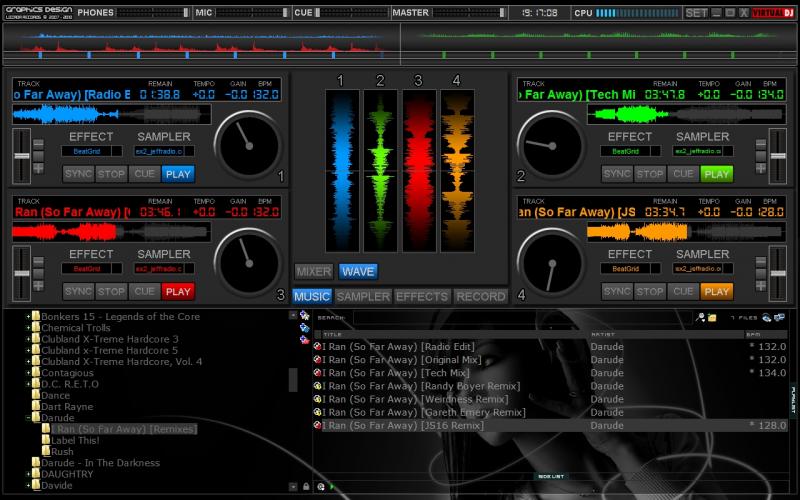Click the lock icon below folder tree
This screenshot has height=500, width=800.
pos(306,487)
